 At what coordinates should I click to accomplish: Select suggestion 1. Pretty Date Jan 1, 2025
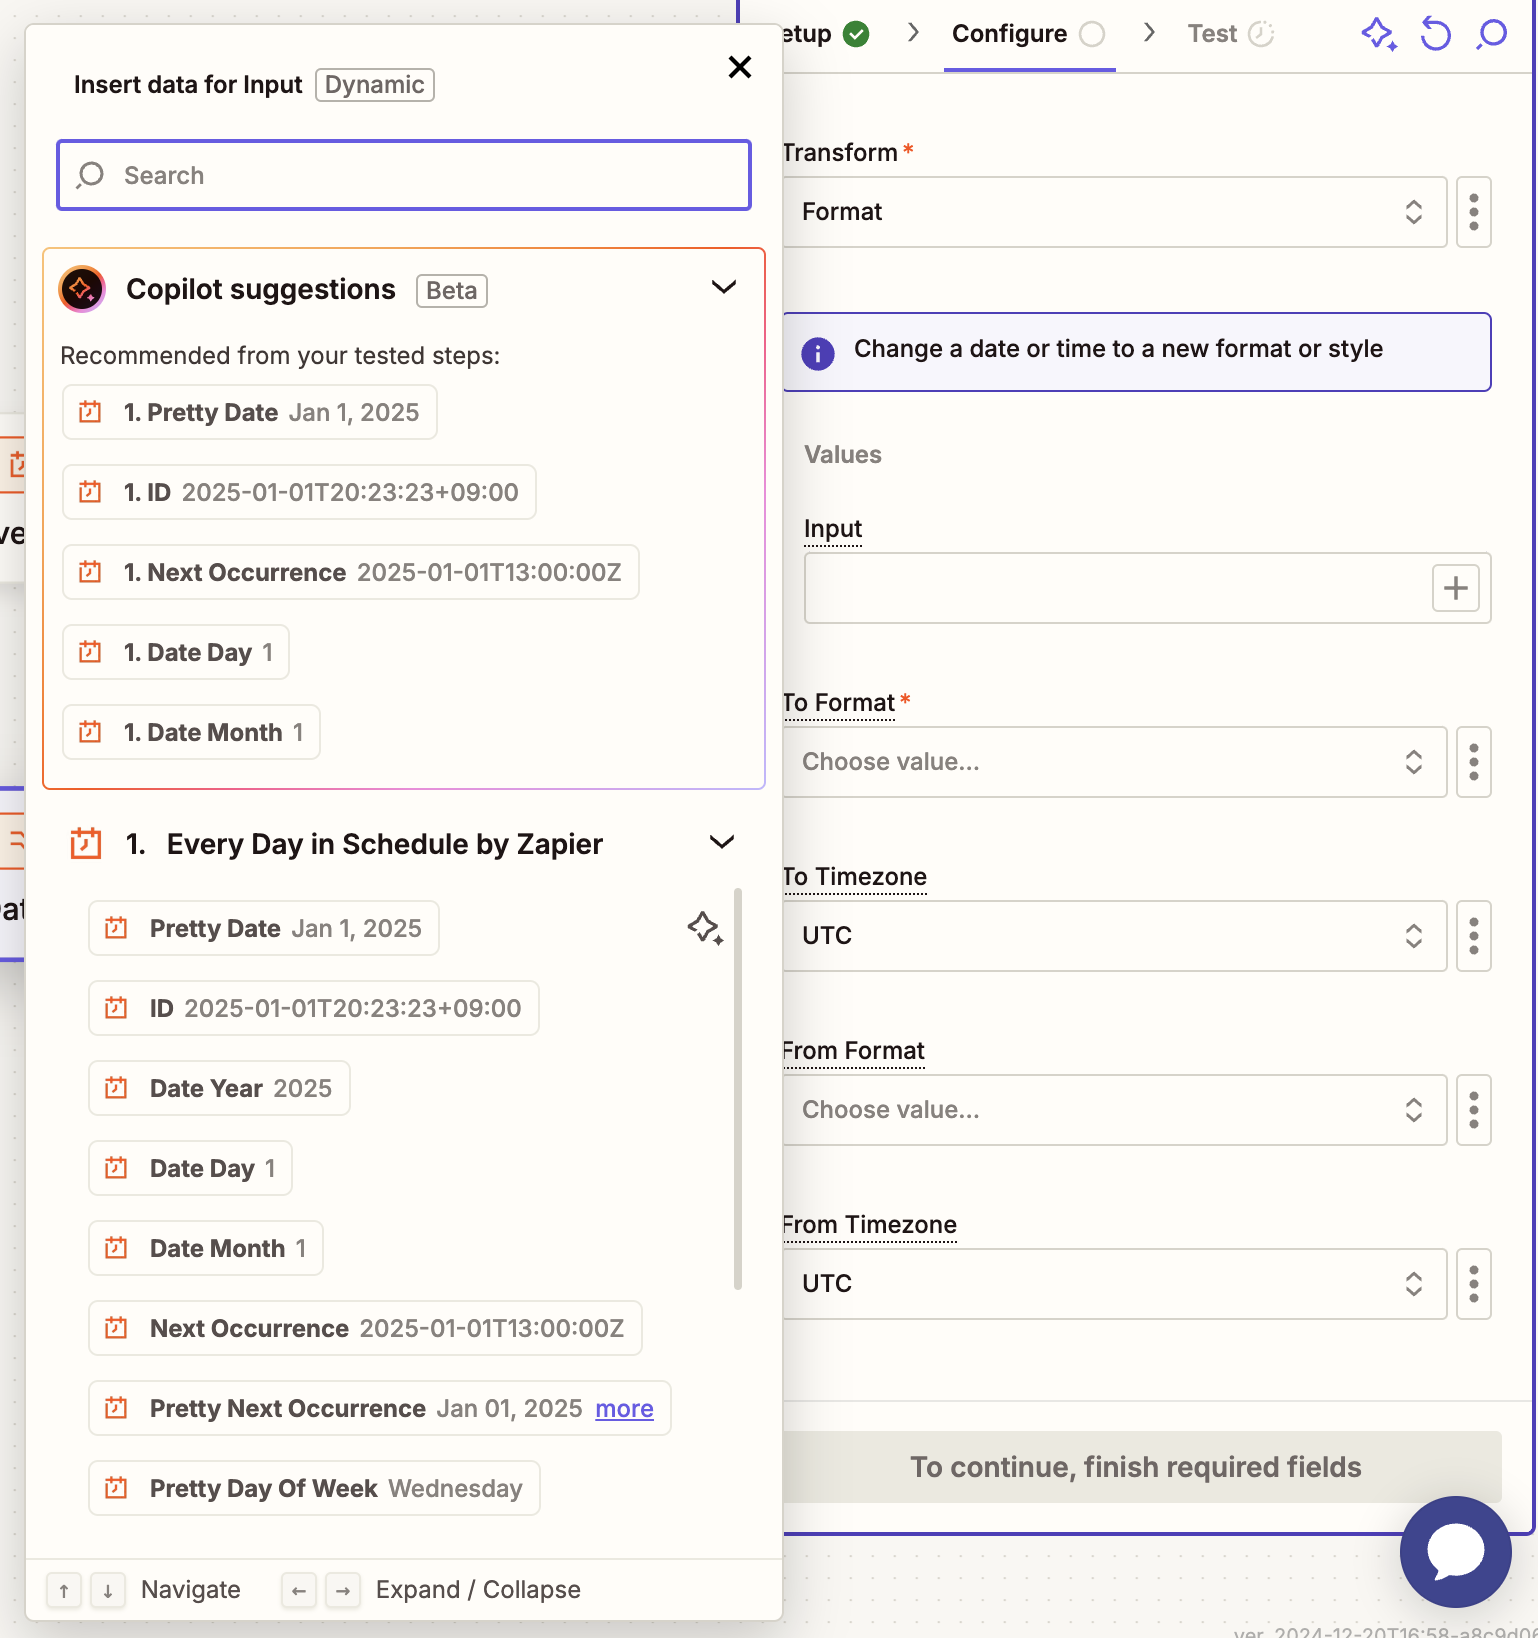(250, 412)
